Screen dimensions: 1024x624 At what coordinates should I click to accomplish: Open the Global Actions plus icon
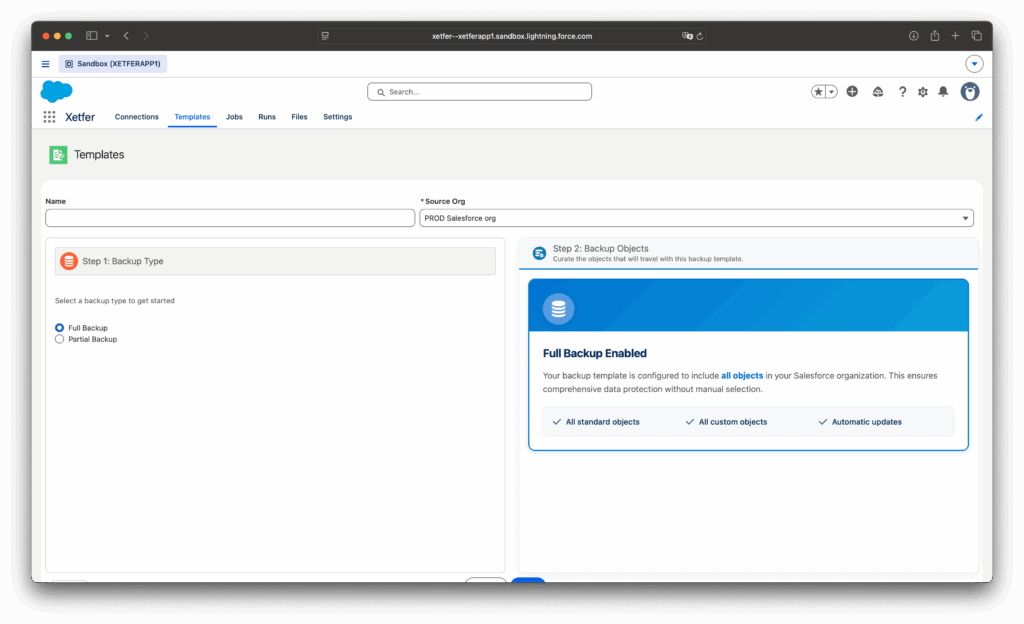[852, 91]
